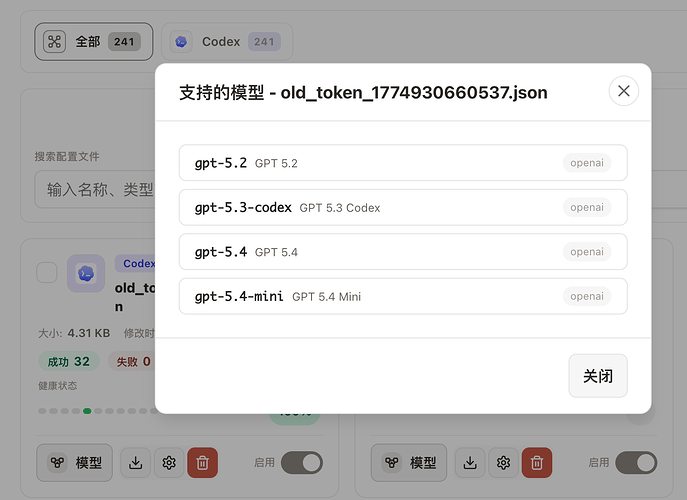Tick the checkbox on the old_token card

[46, 273]
